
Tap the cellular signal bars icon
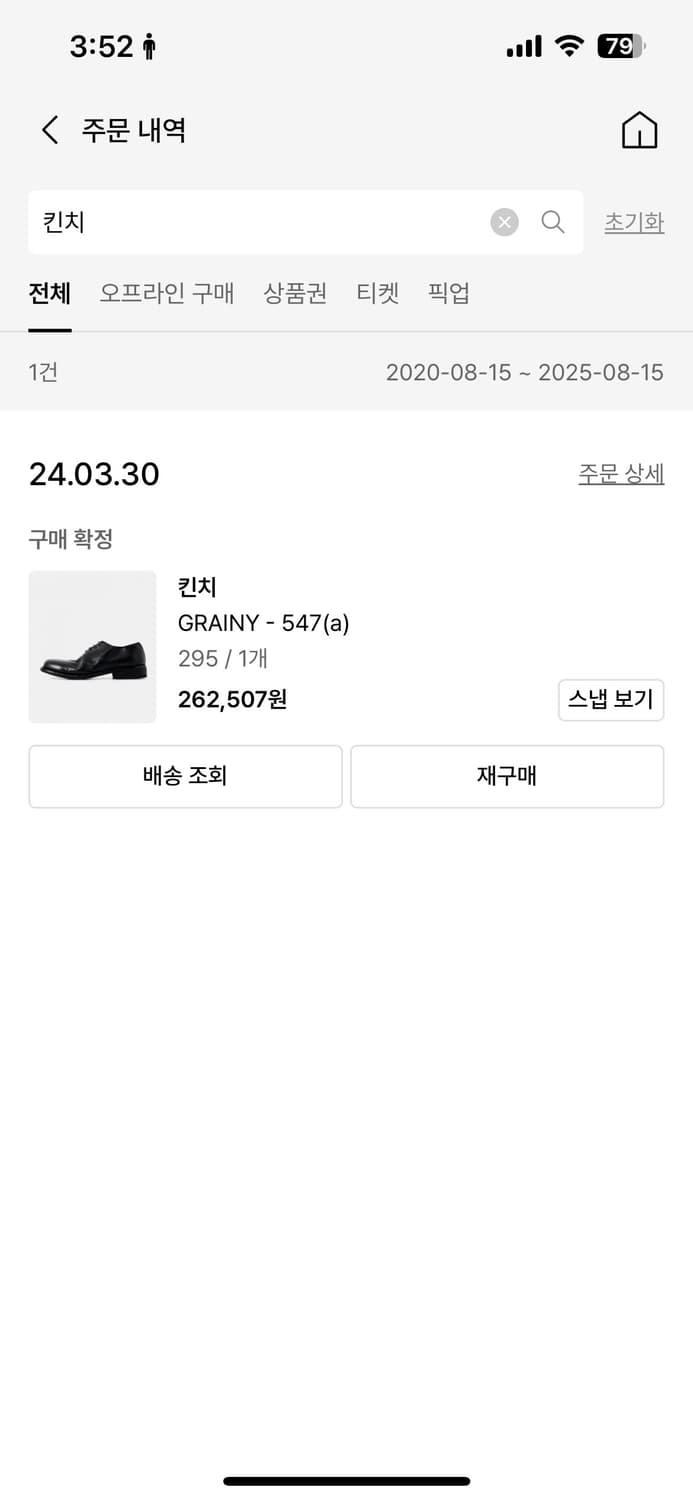524,46
